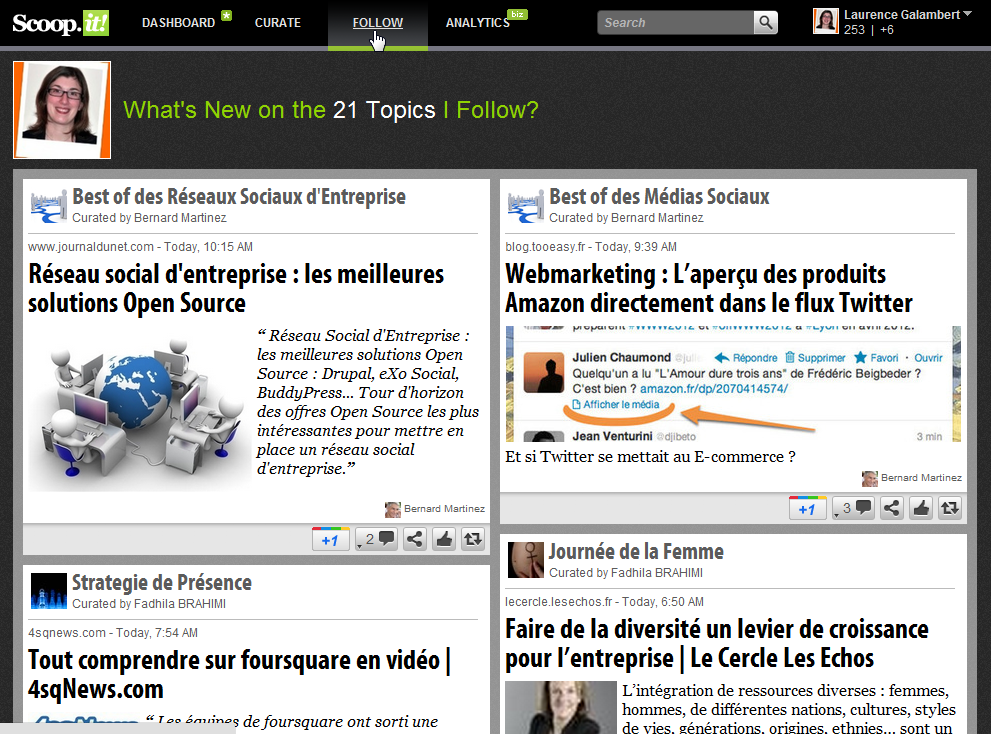Click Bernard Martinez avatar on Webmarketing post

tap(870, 479)
